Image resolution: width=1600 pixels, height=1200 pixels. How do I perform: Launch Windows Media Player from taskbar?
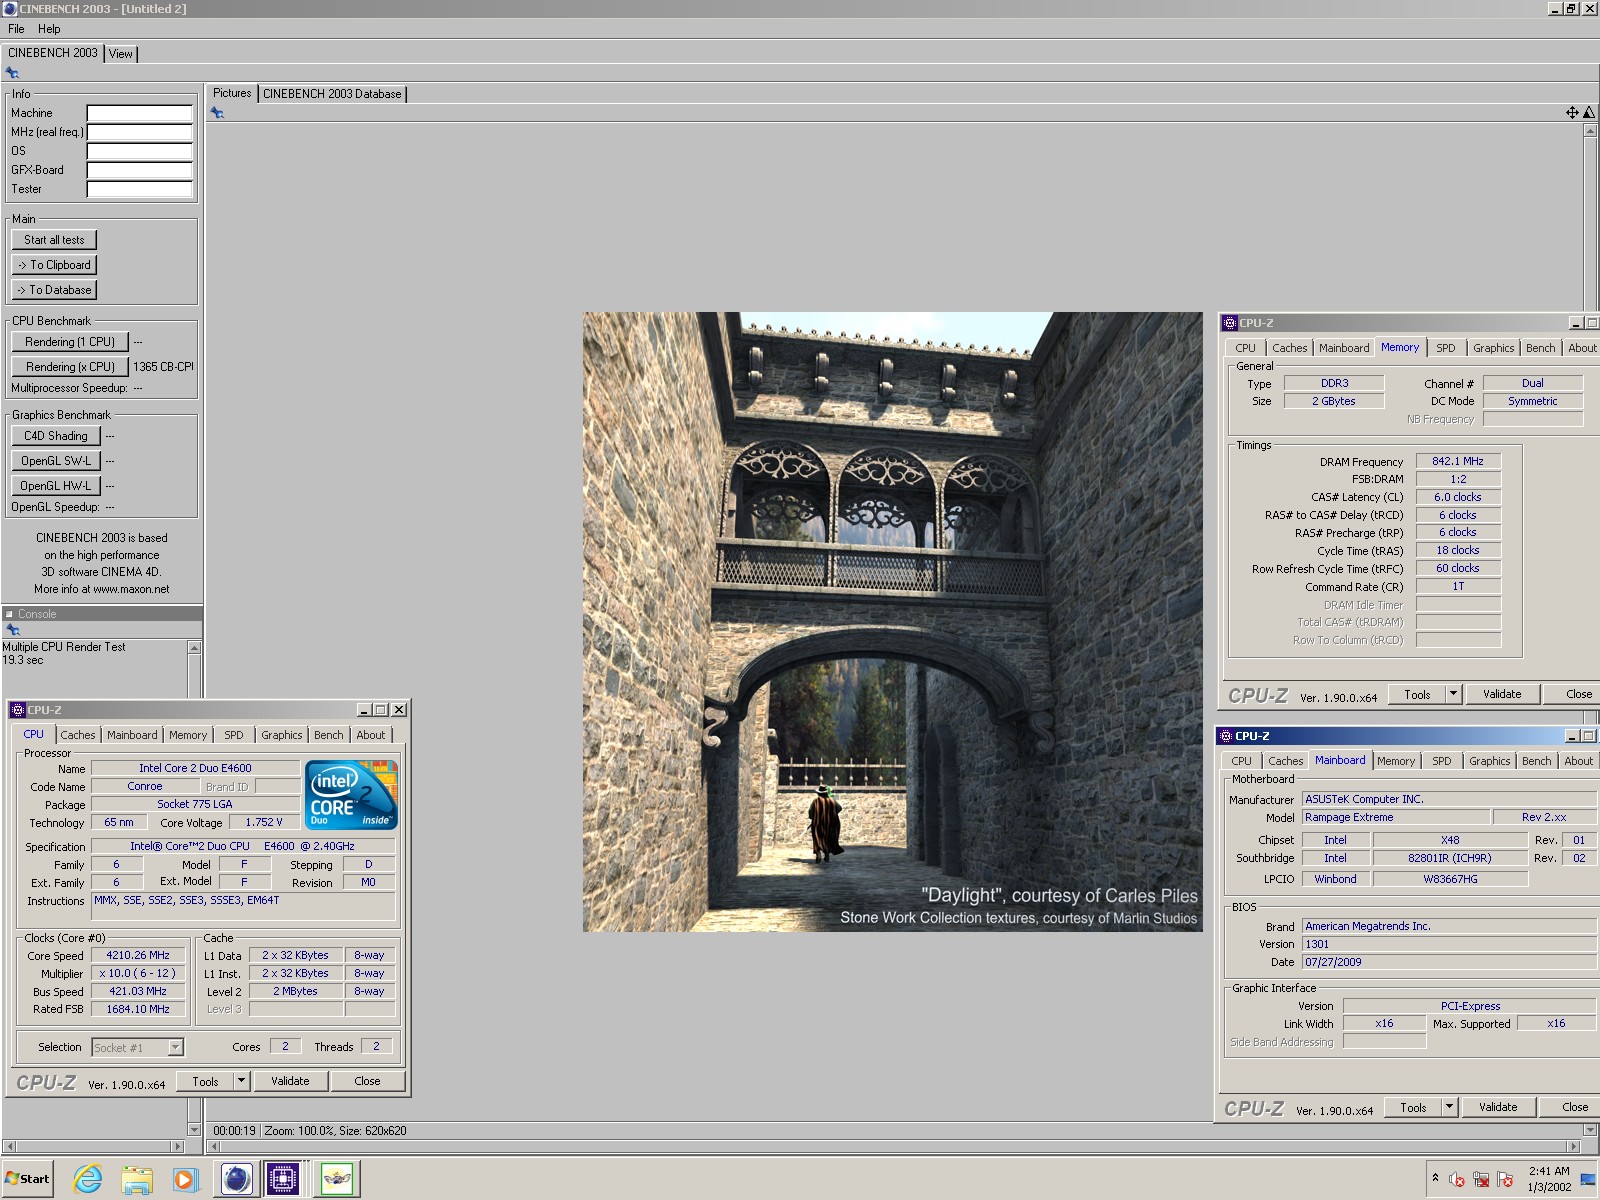click(x=185, y=1179)
